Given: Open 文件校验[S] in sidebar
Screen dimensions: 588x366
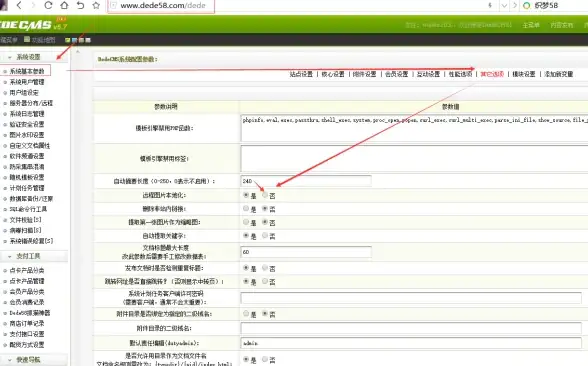Looking at the screenshot, I should (x=25, y=220).
